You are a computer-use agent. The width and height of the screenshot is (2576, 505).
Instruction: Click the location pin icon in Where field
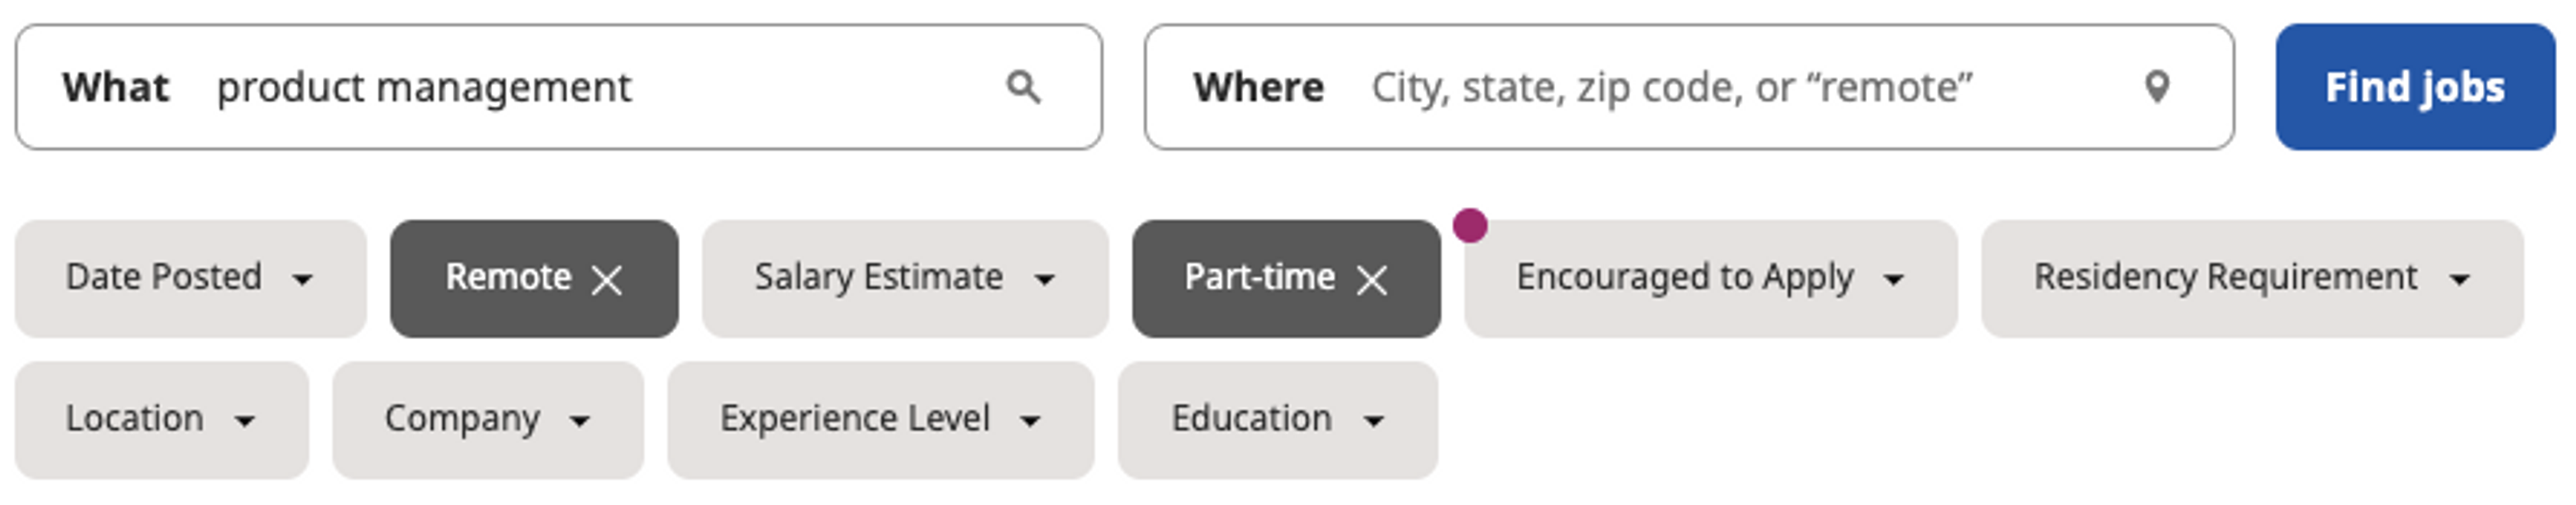[2157, 88]
